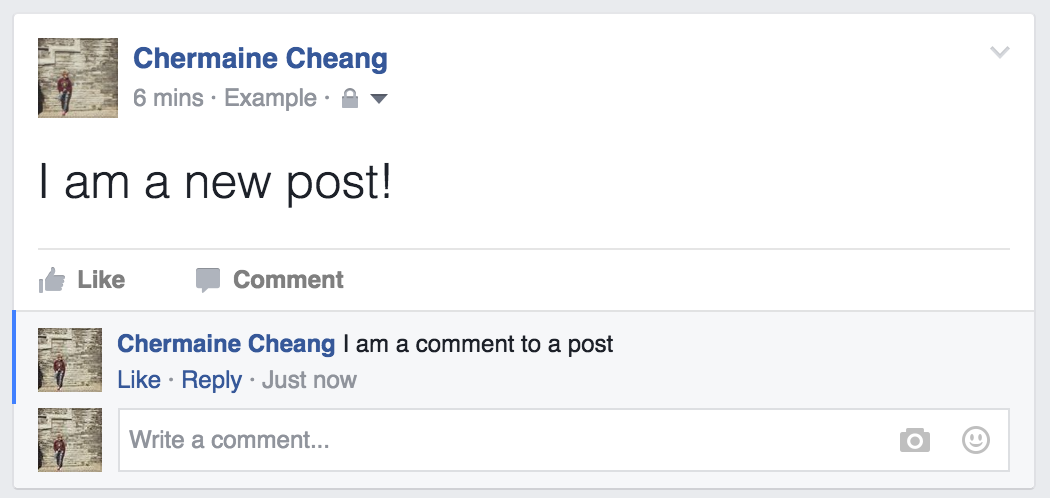Click the "Just now" comment timestamp
This screenshot has width=1050, height=498.
(x=309, y=380)
